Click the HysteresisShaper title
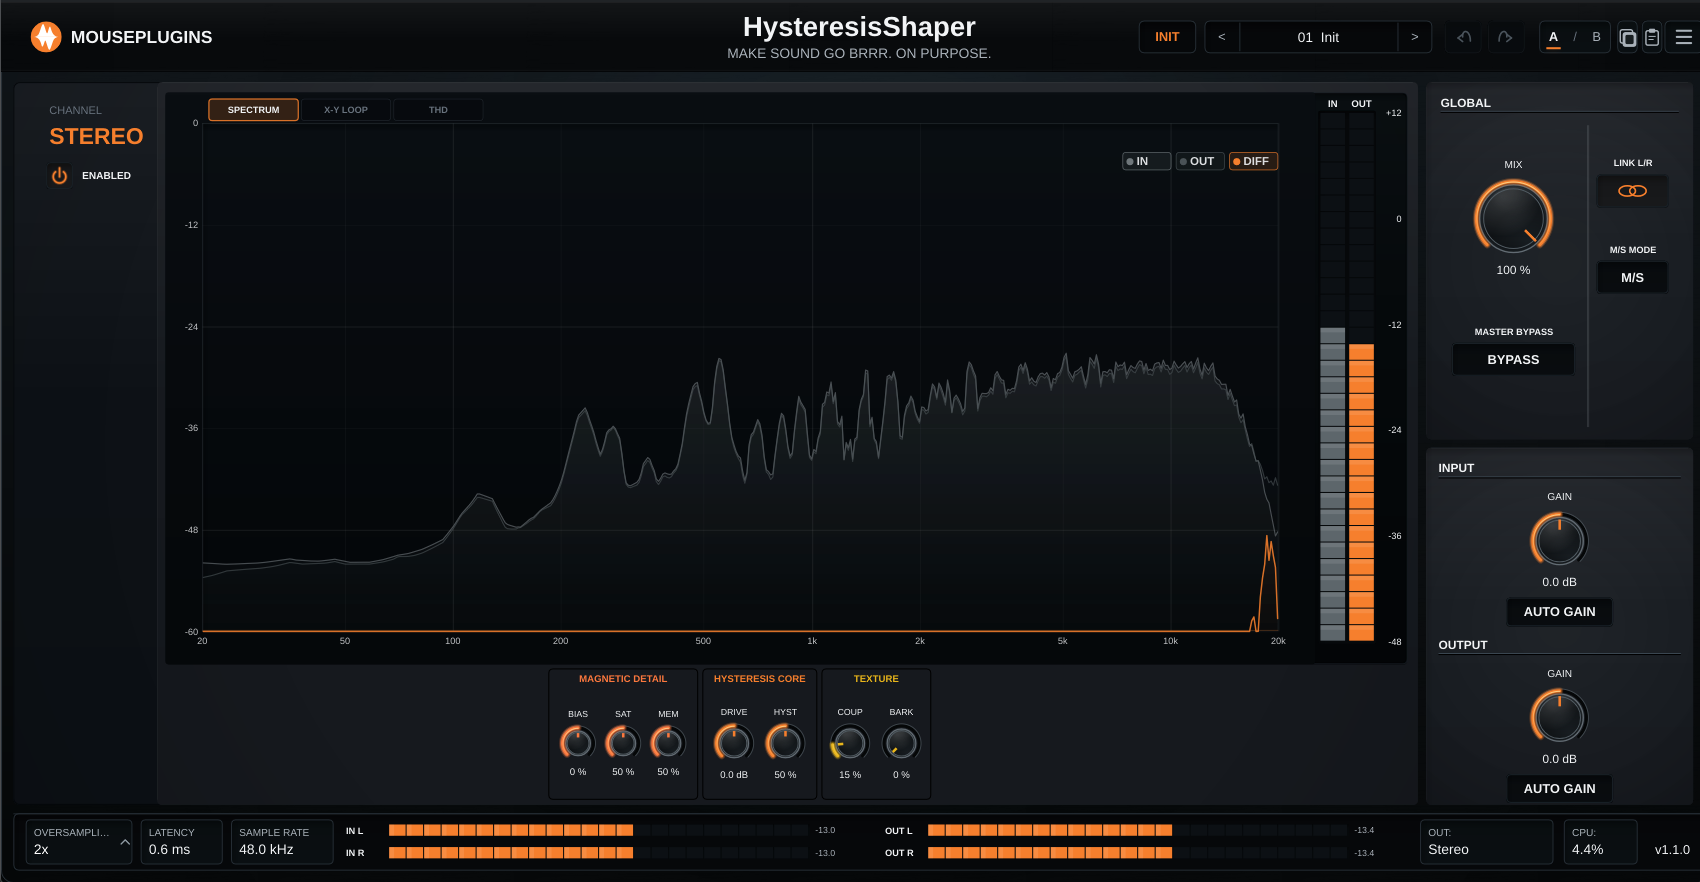This screenshot has width=1700, height=882. click(859, 27)
